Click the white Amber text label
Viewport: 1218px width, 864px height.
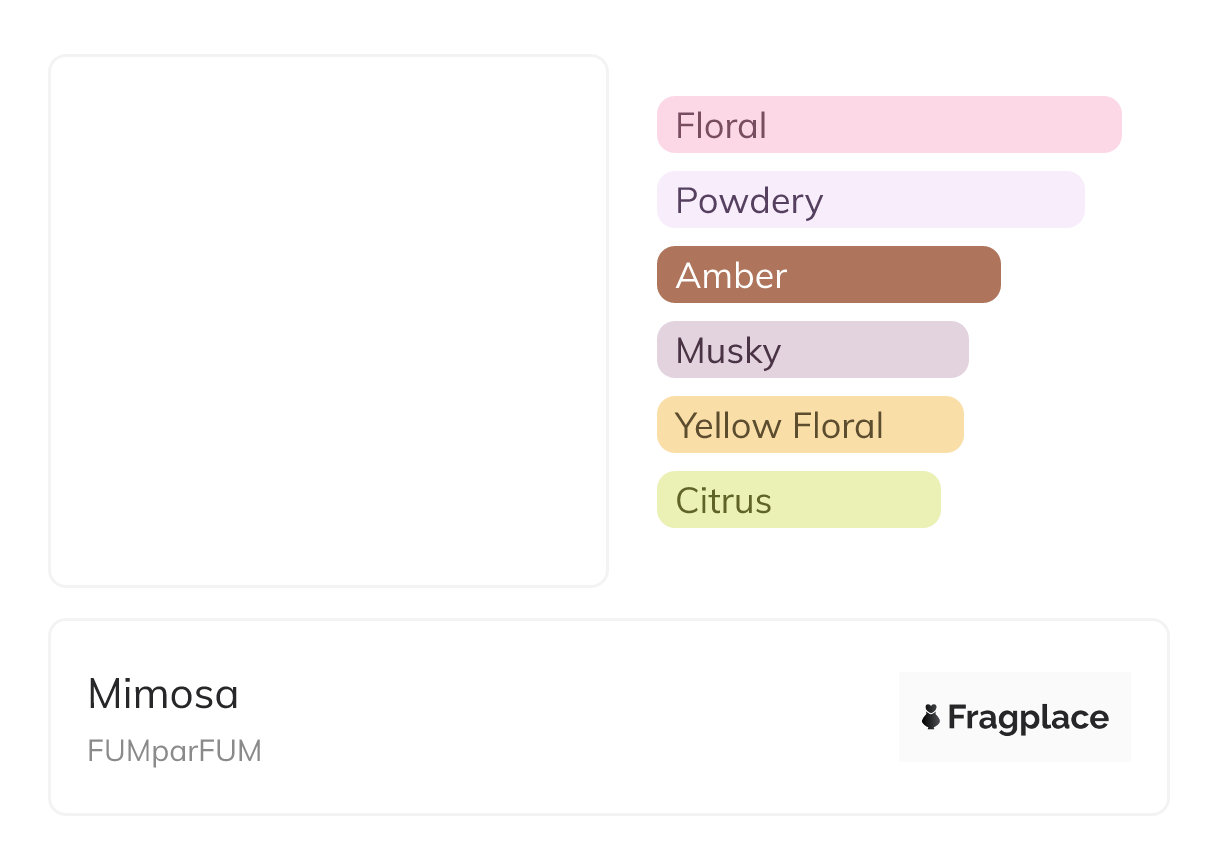[x=731, y=276]
